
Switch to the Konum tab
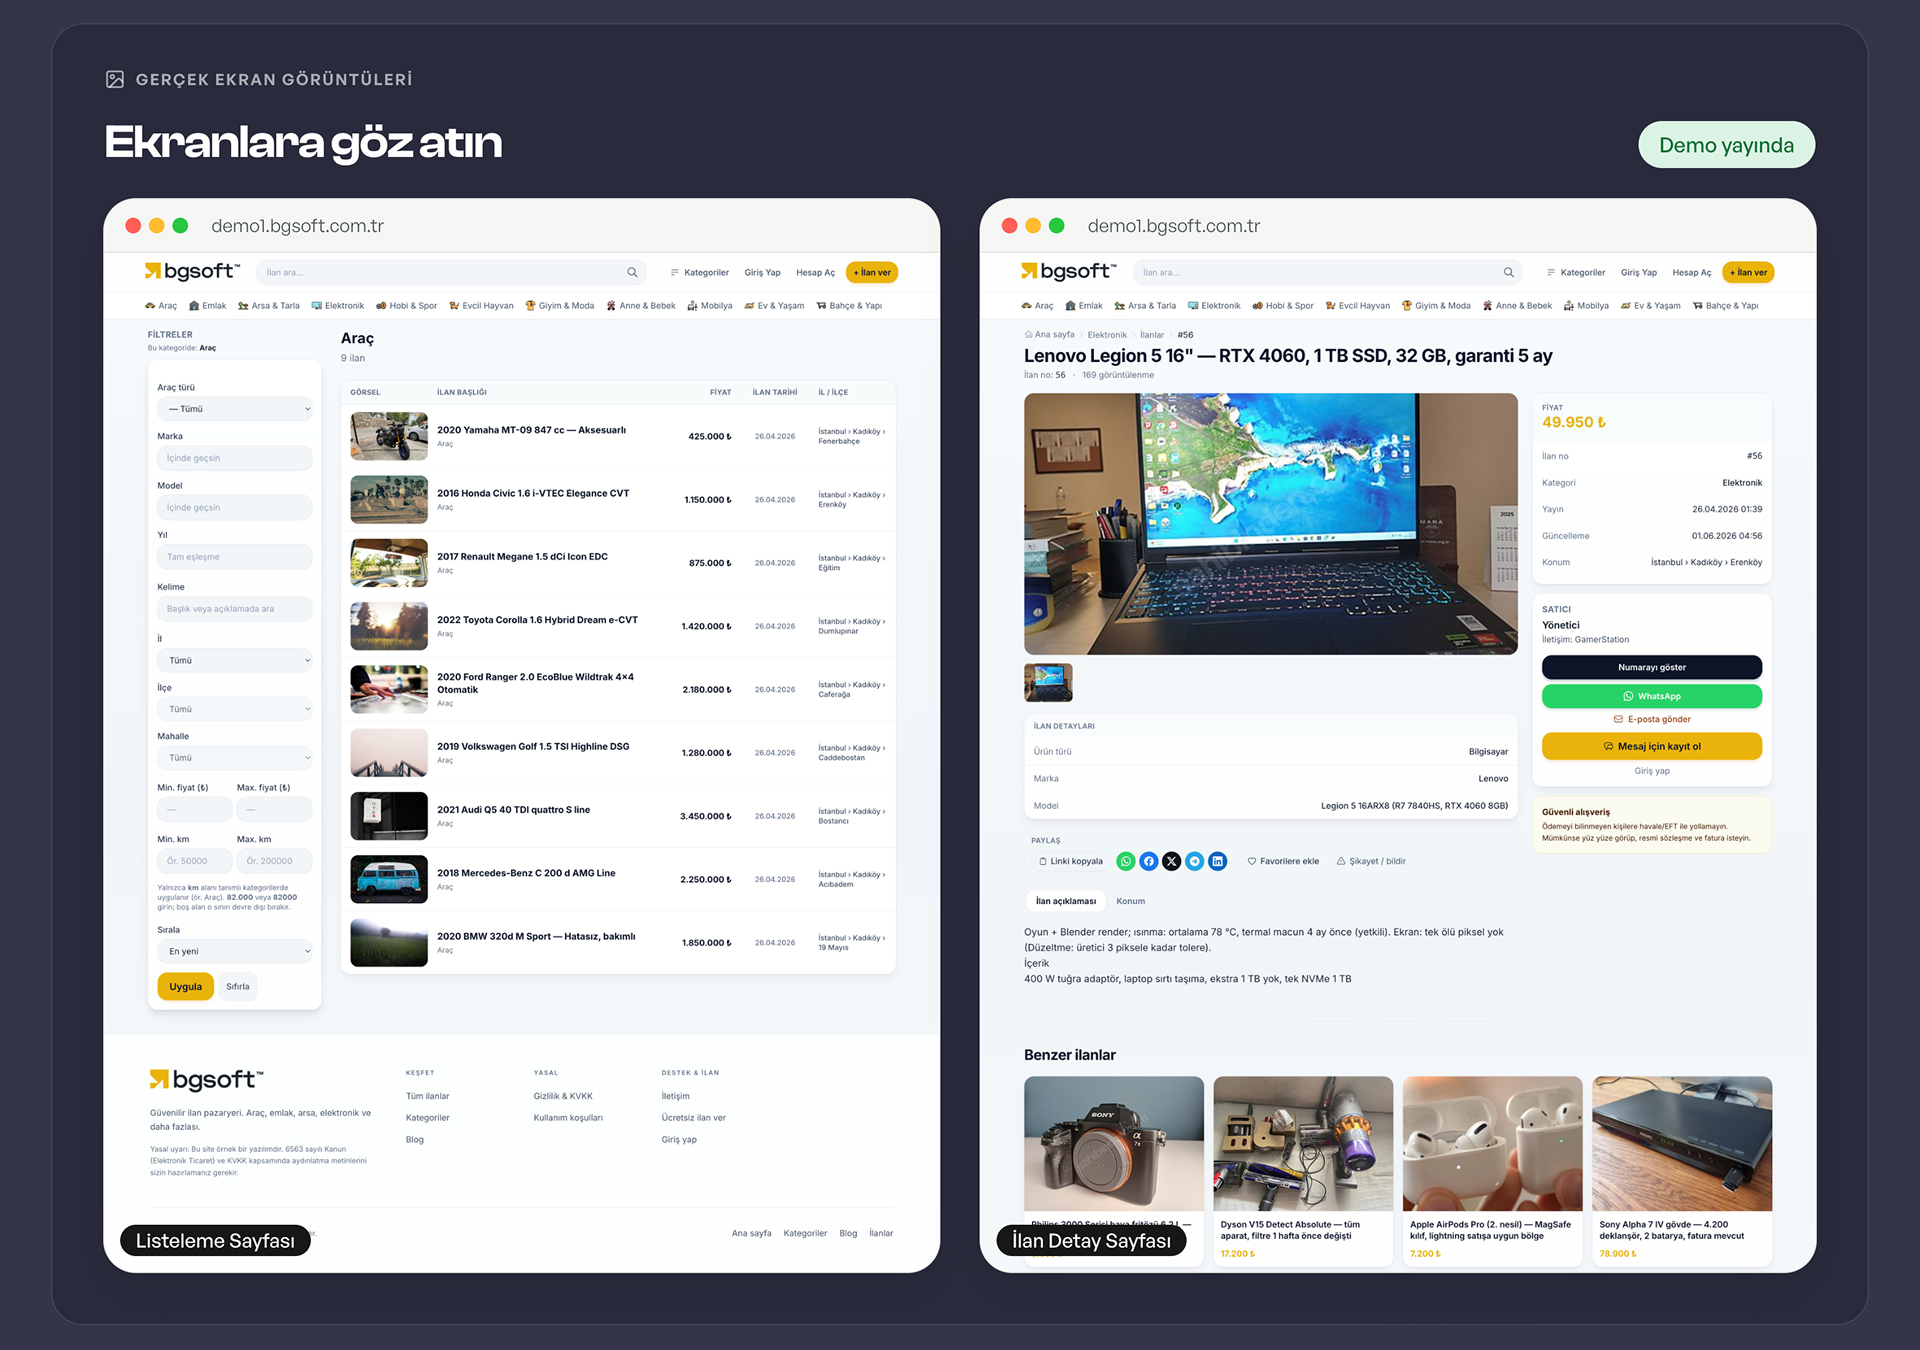pyautogui.click(x=1131, y=901)
